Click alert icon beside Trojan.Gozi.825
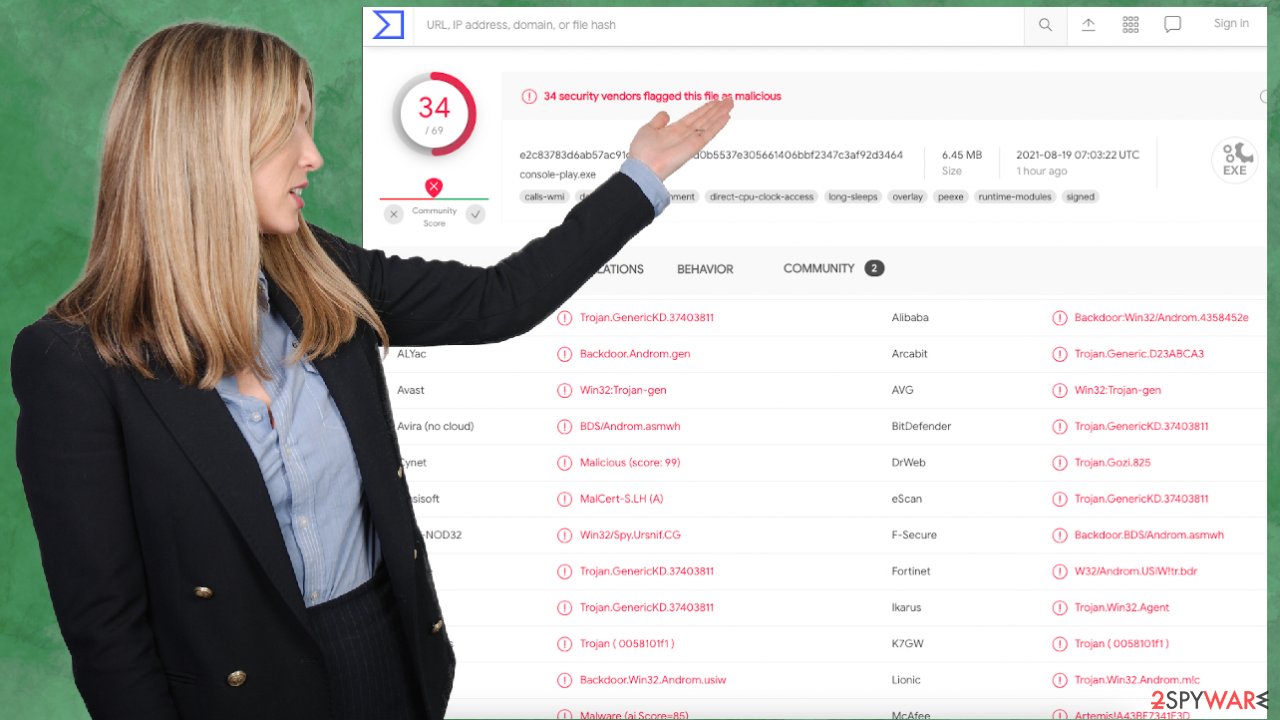1280x720 pixels. pos(1060,463)
